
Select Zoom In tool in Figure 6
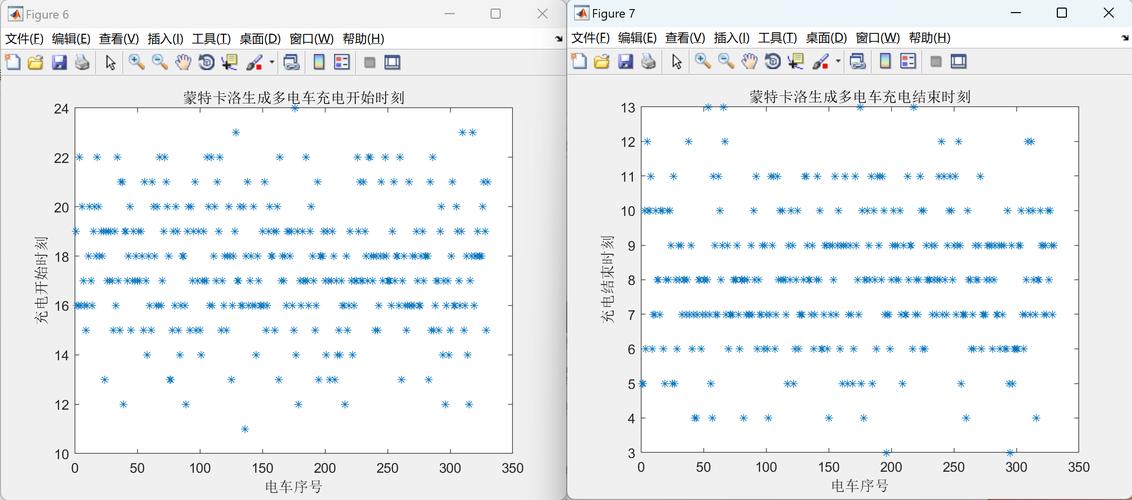click(136, 62)
